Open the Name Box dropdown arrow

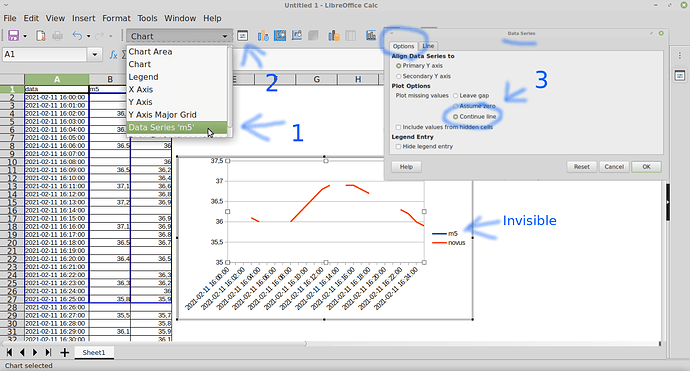(x=95, y=55)
